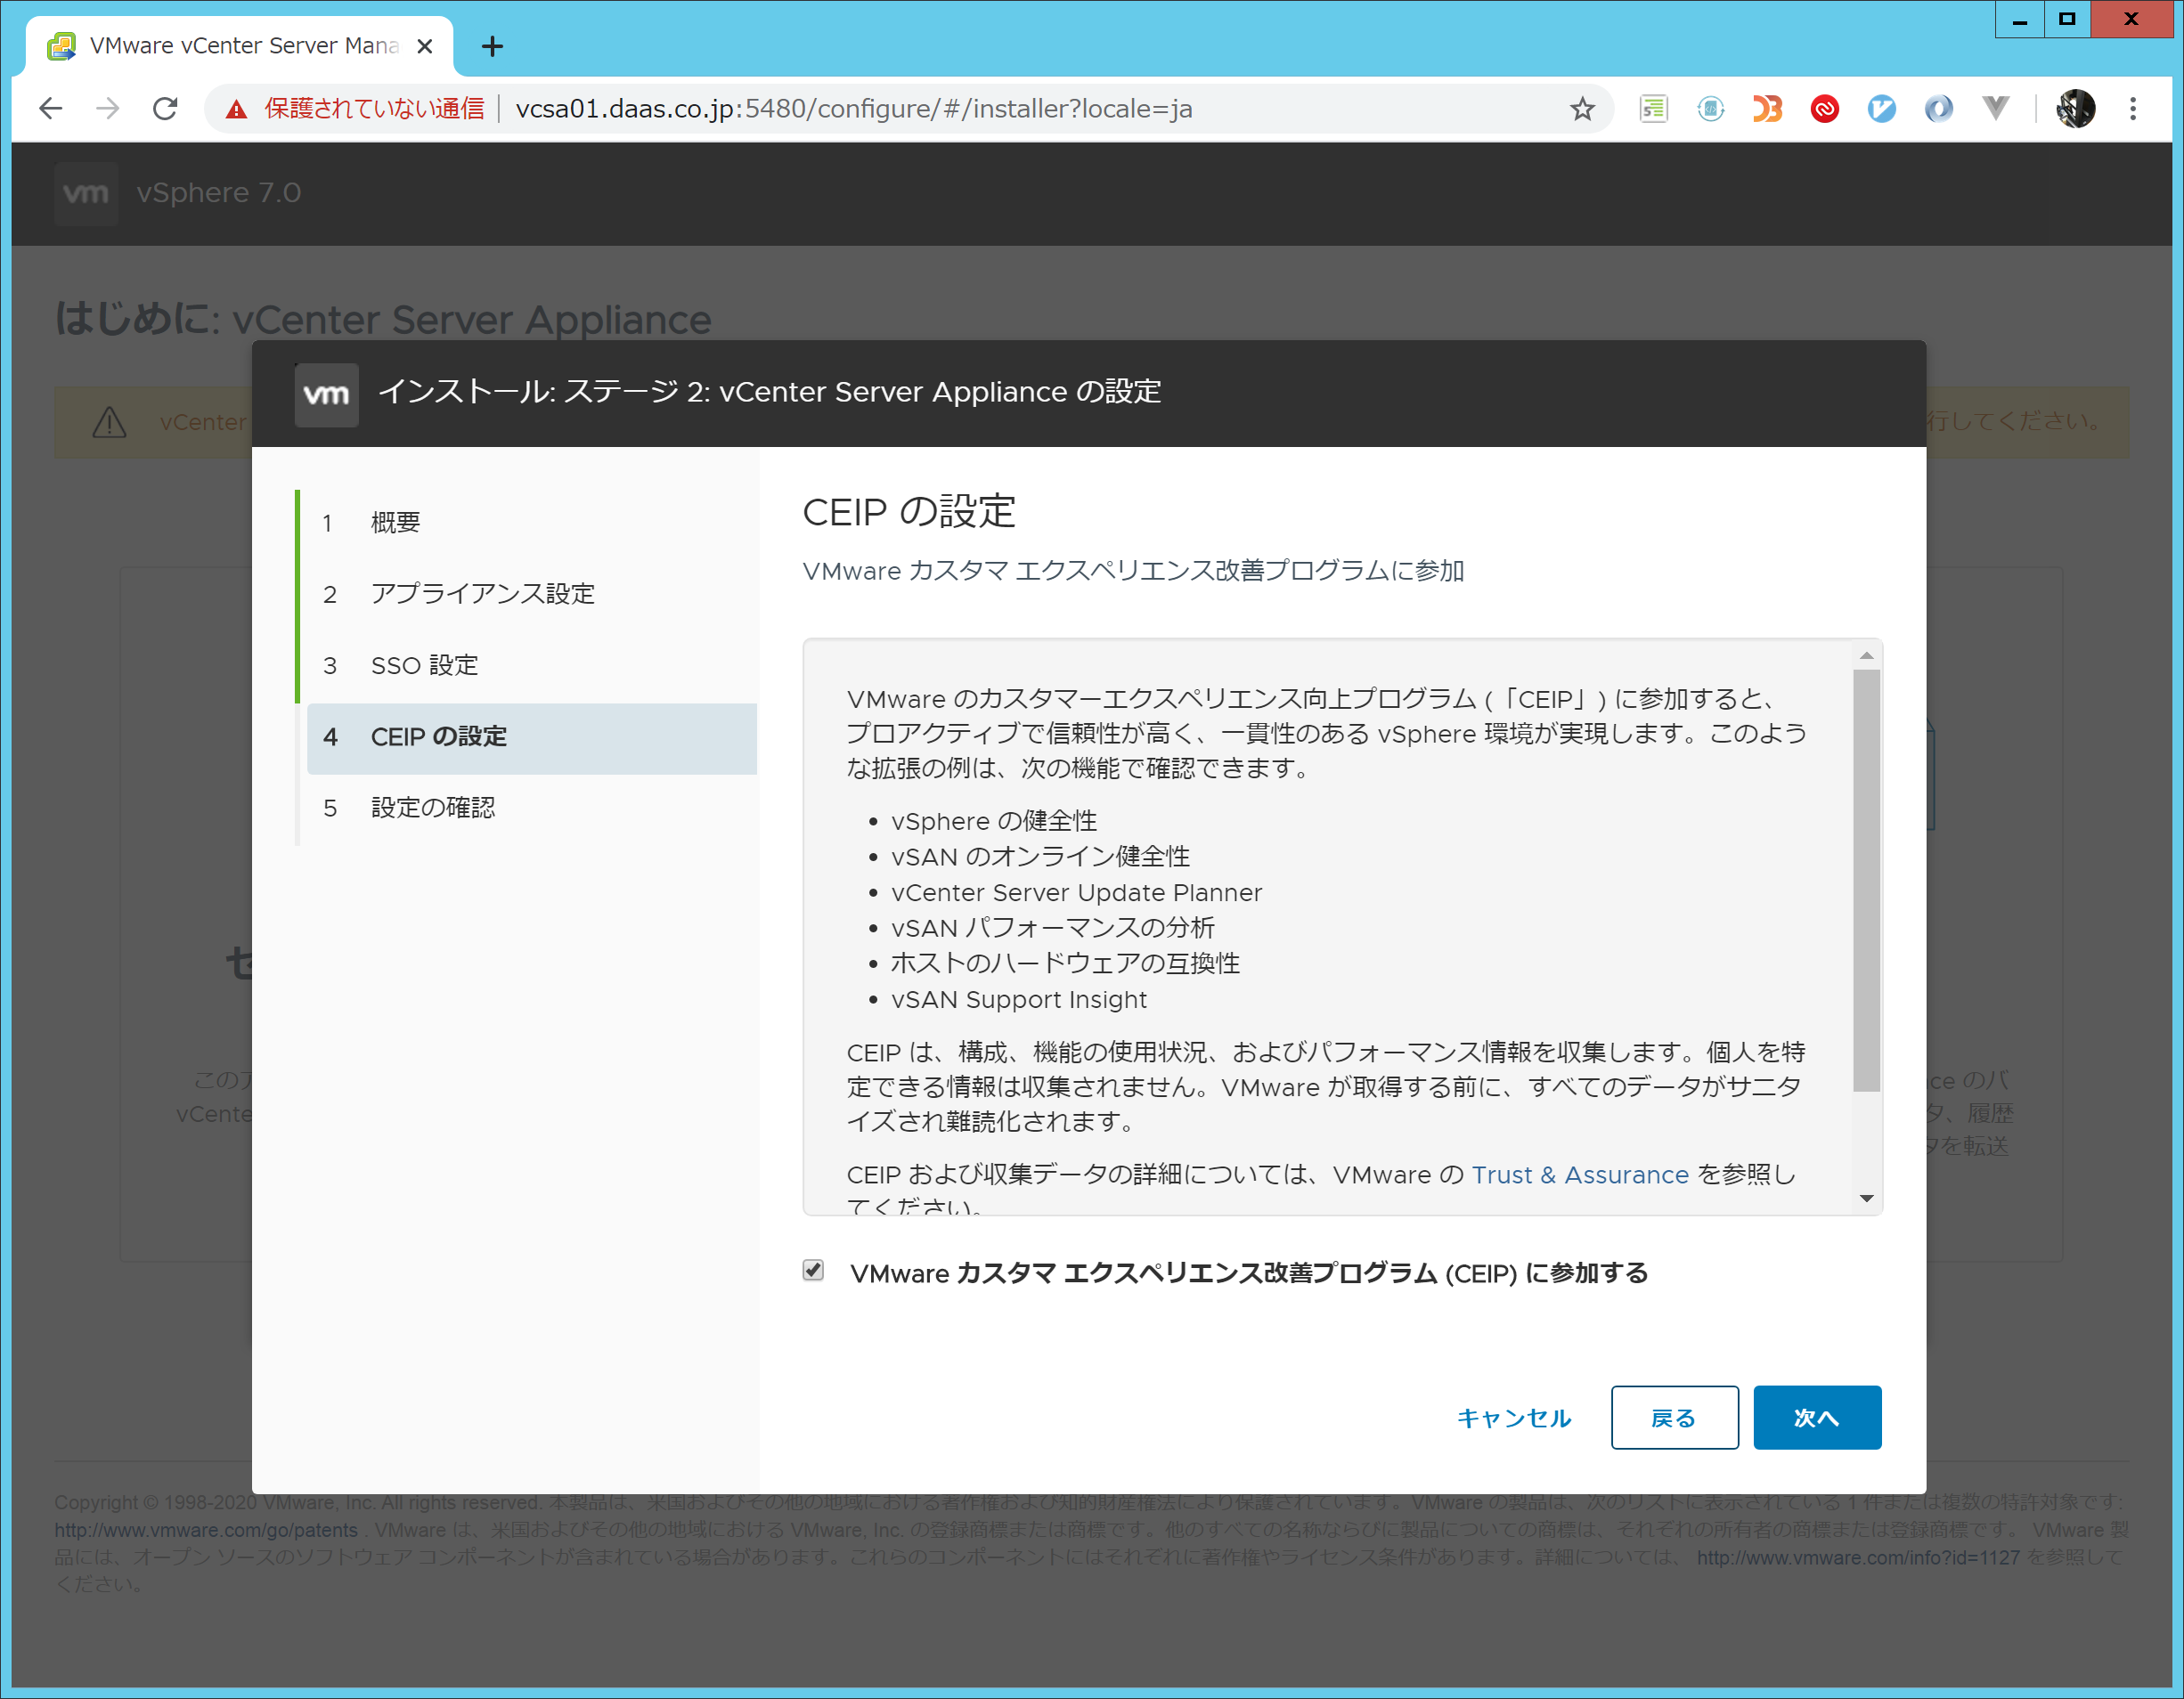2184x1699 pixels.
Task: Go to step 2 アプライアンス設定
Action: pyautogui.click(x=532, y=594)
